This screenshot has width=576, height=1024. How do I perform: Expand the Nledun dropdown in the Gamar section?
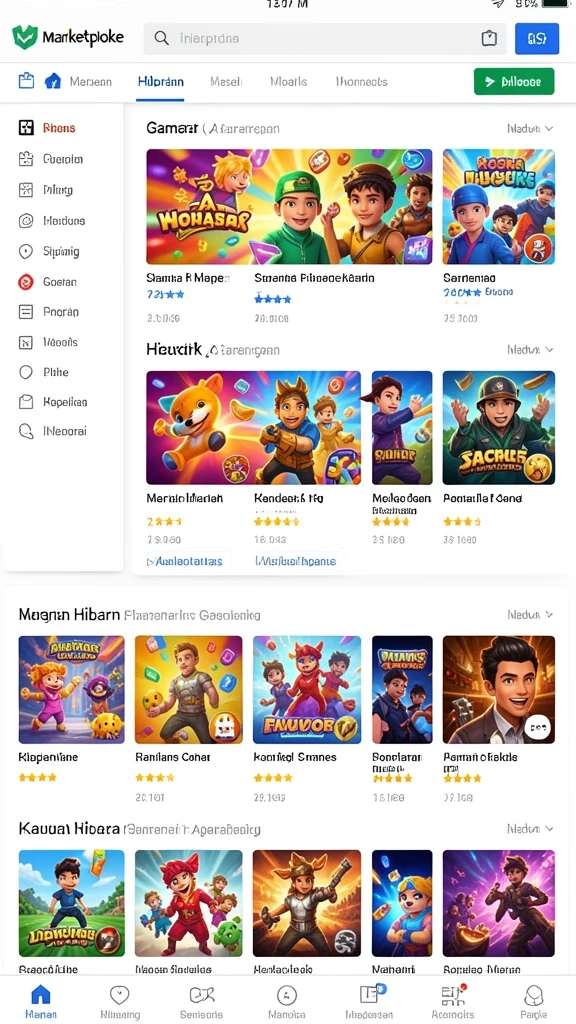530,129
